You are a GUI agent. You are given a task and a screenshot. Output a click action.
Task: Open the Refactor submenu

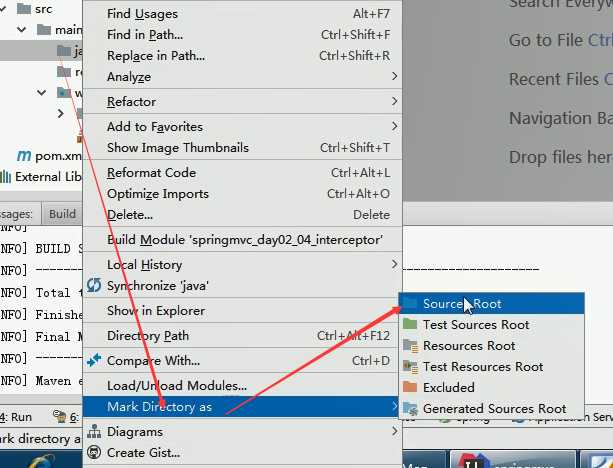242,102
